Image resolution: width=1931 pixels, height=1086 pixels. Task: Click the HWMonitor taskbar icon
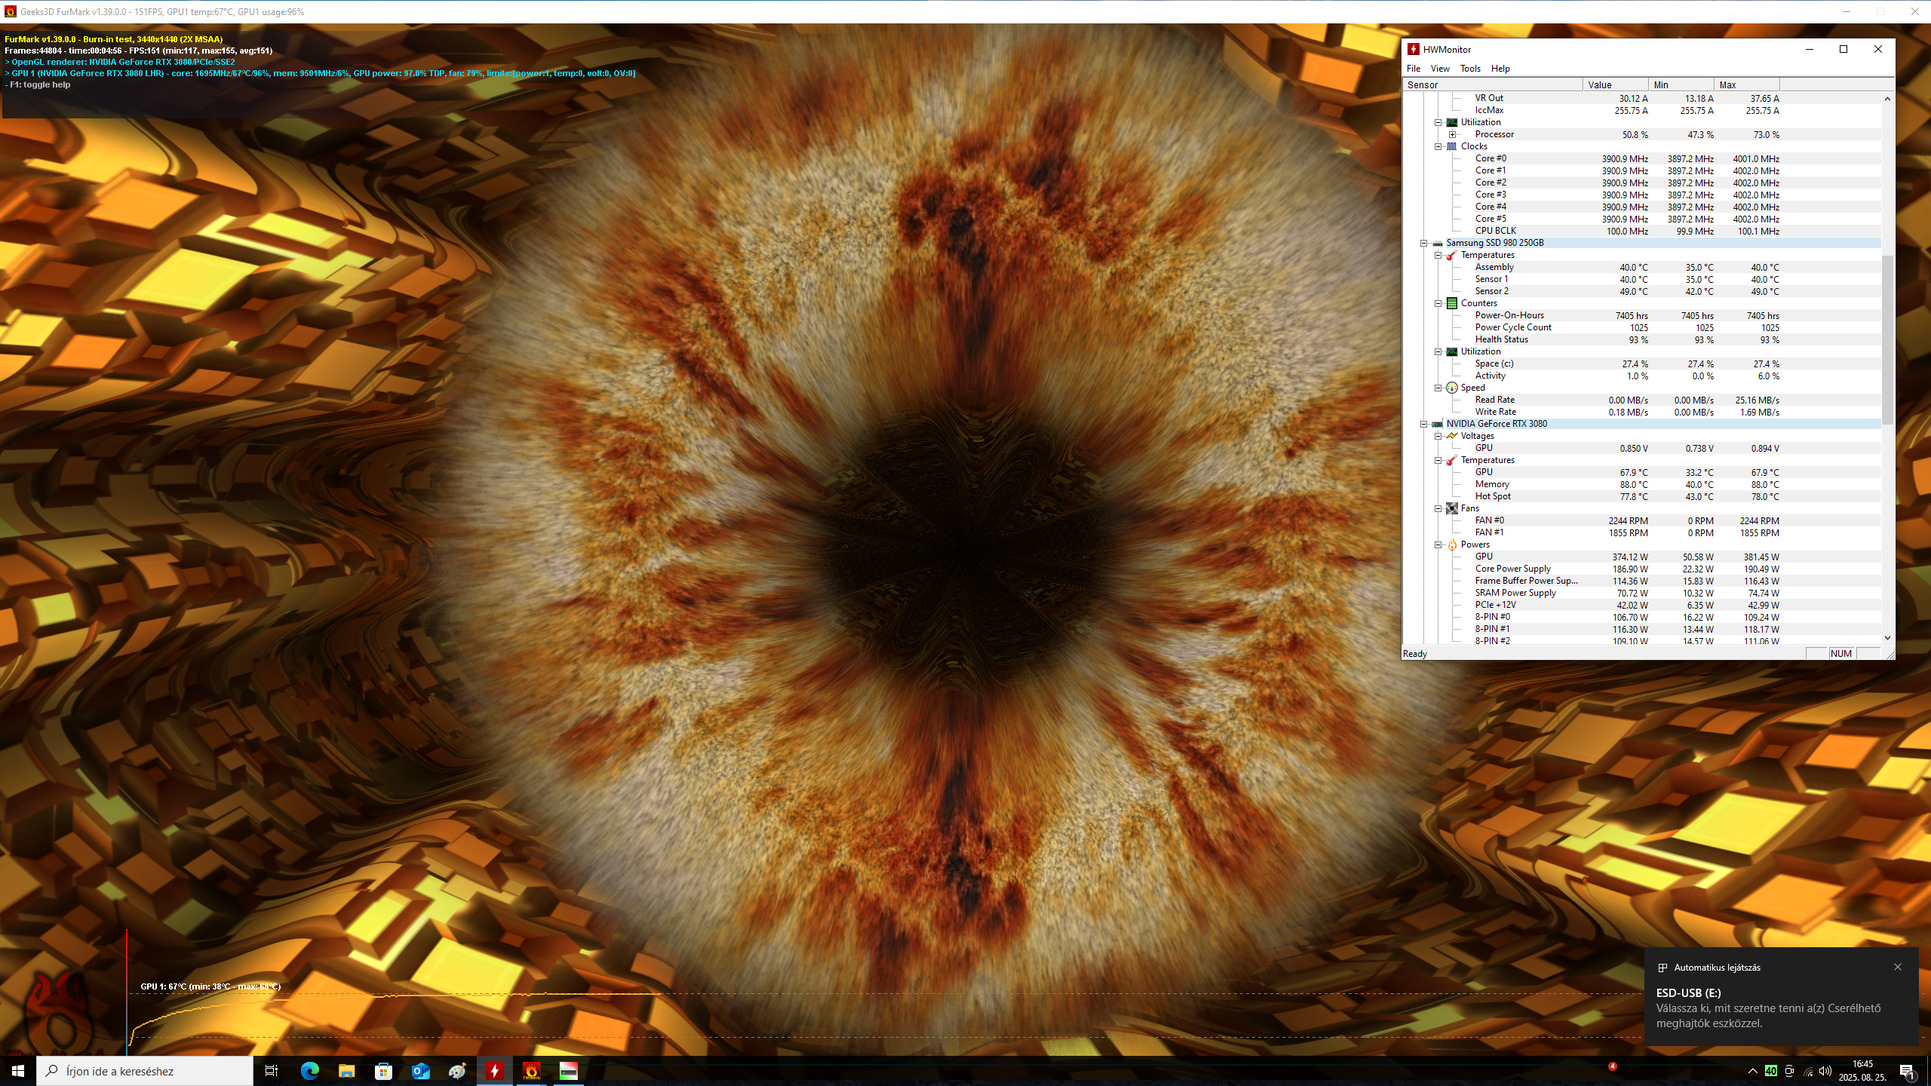tap(494, 1071)
